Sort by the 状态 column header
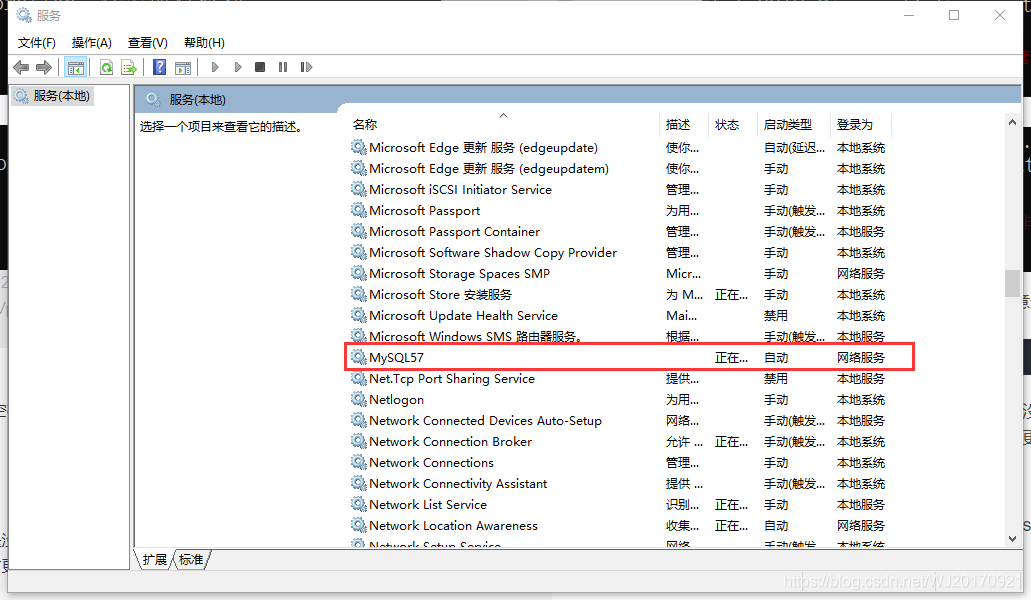 (727, 124)
